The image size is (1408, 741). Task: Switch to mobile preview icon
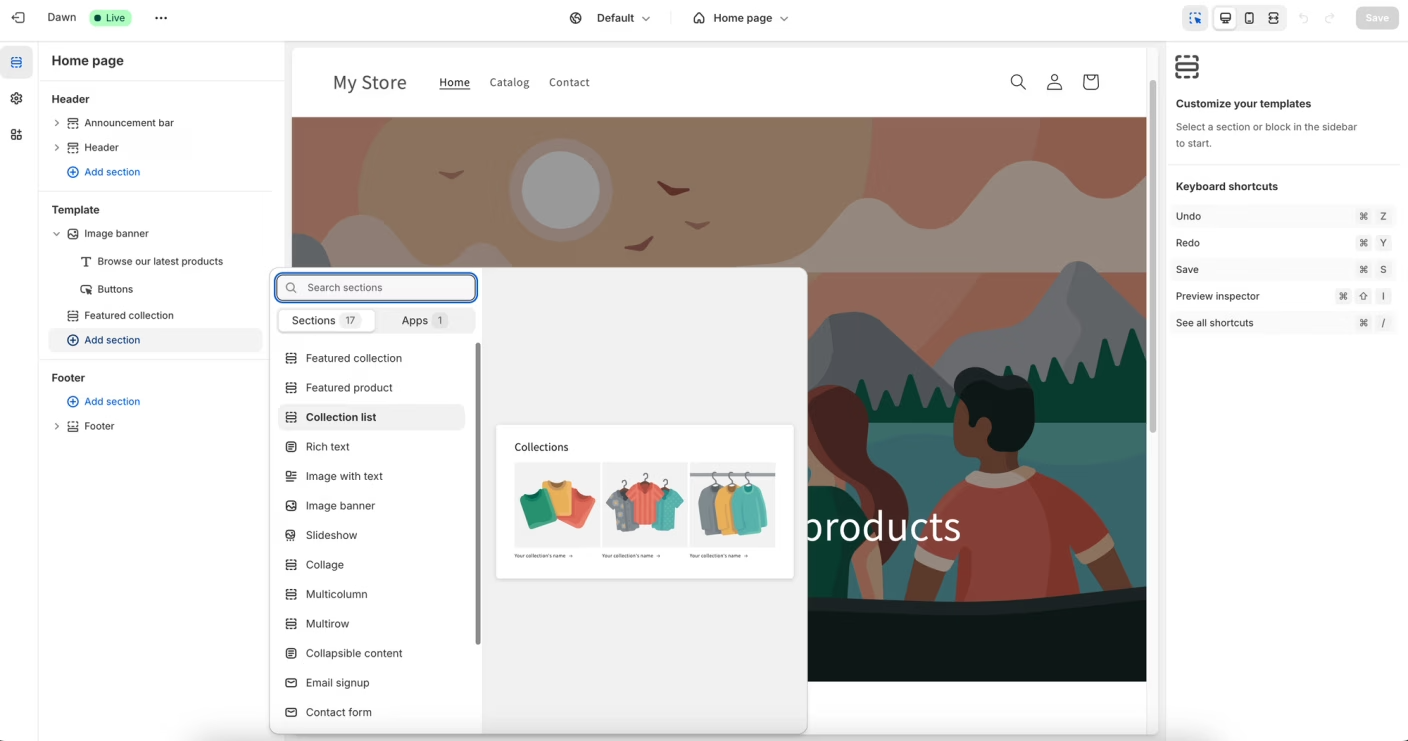click(1249, 18)
